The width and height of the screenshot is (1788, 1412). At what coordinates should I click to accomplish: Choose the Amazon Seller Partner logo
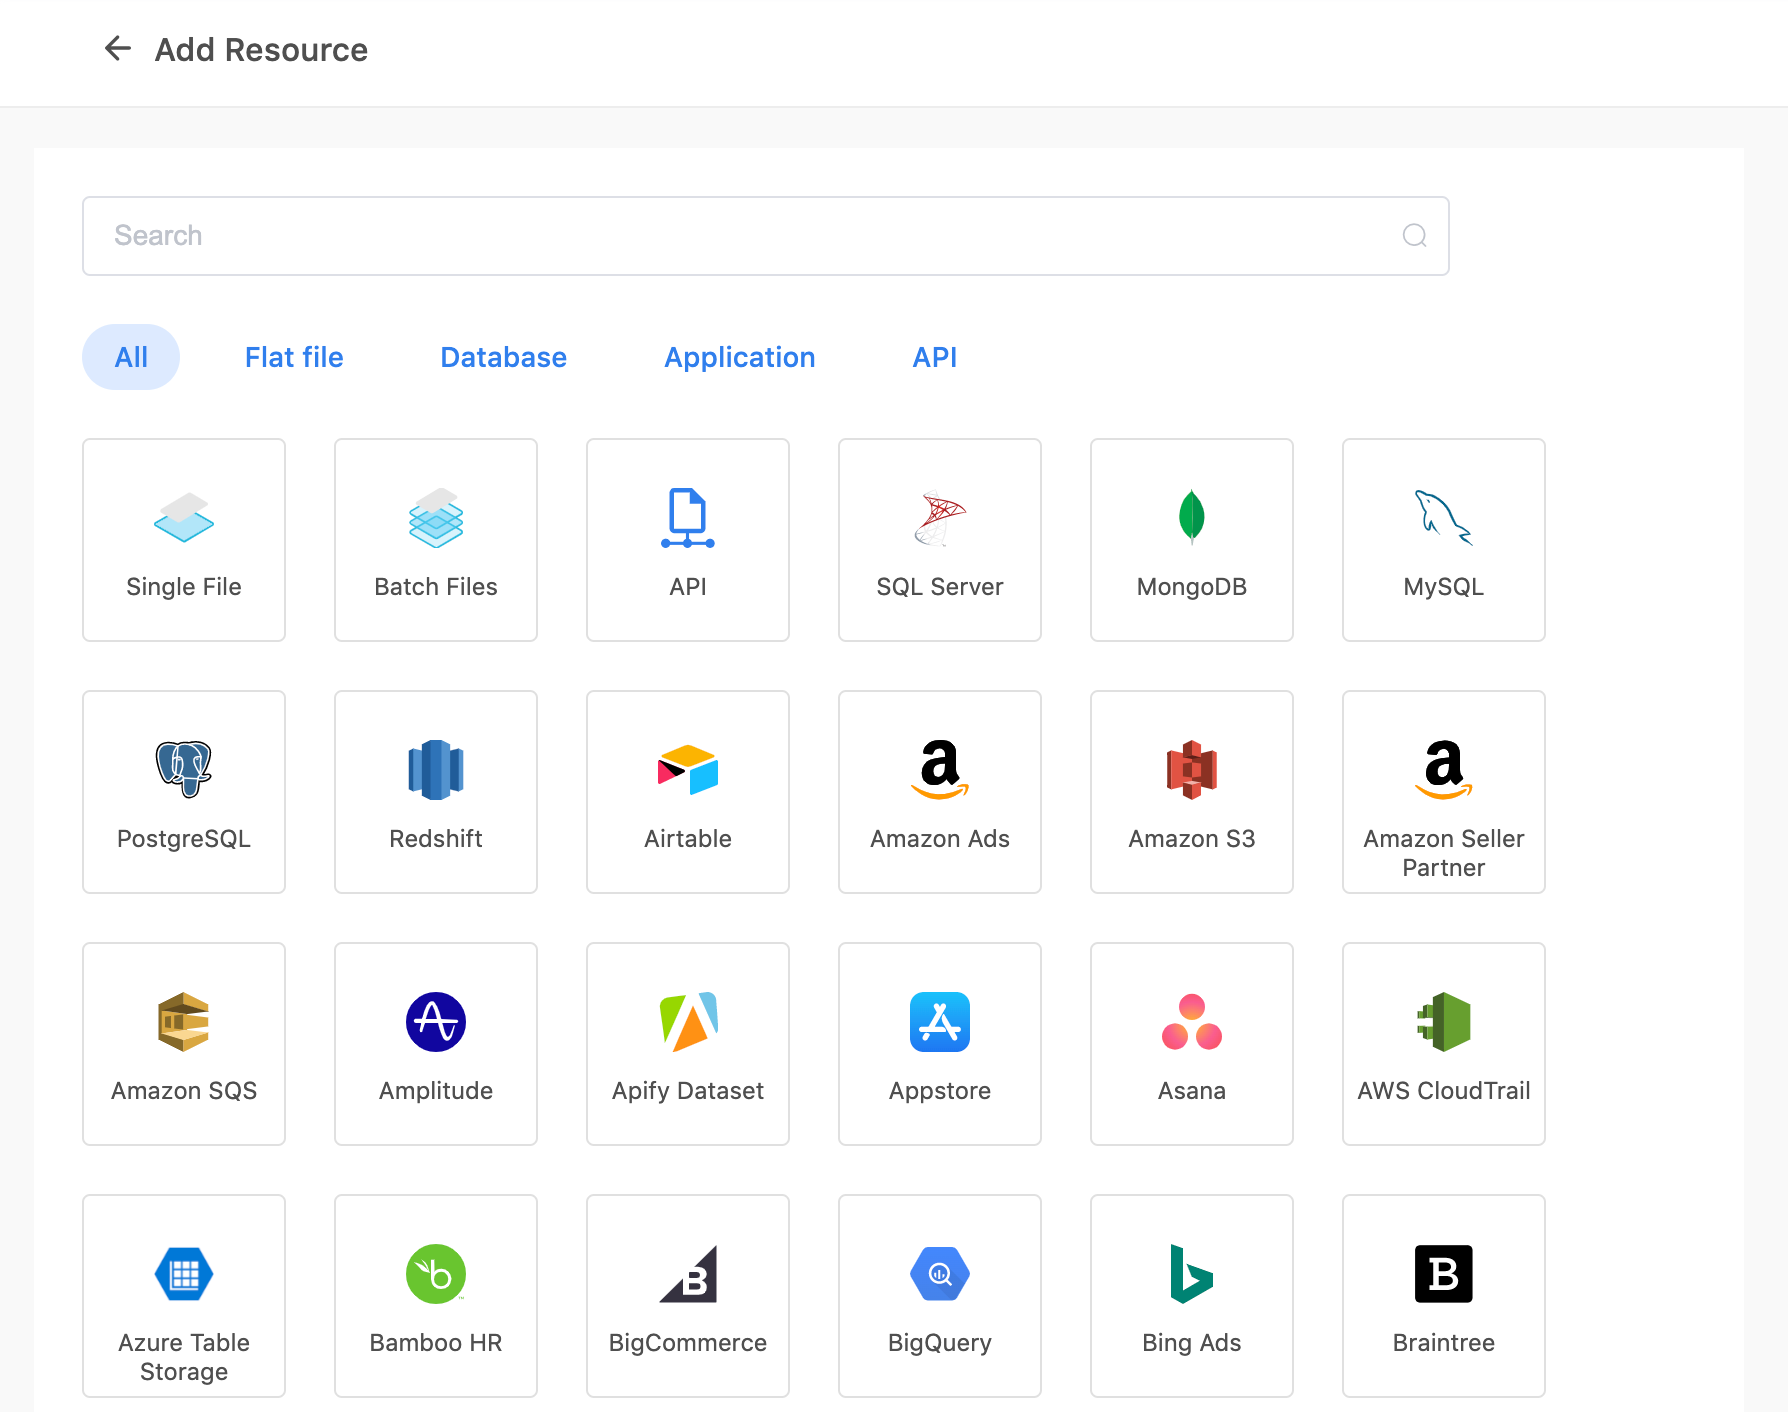(1444, 769)
